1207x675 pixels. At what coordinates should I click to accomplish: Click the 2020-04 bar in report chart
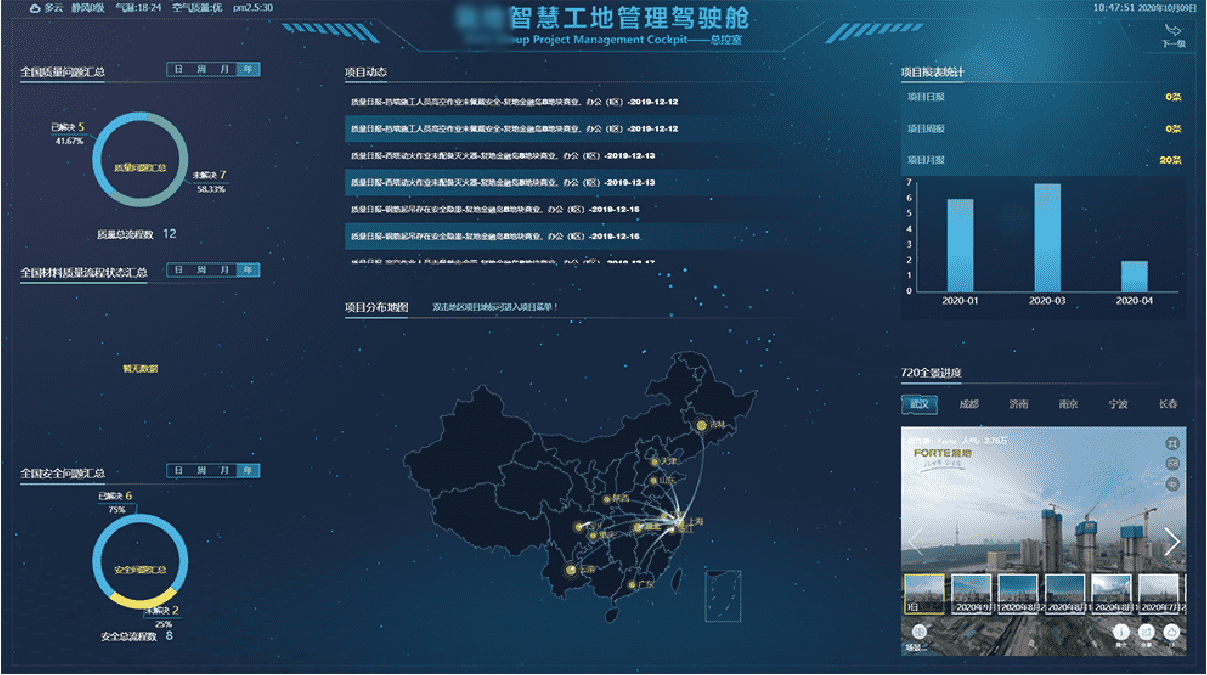[1134, 276]
